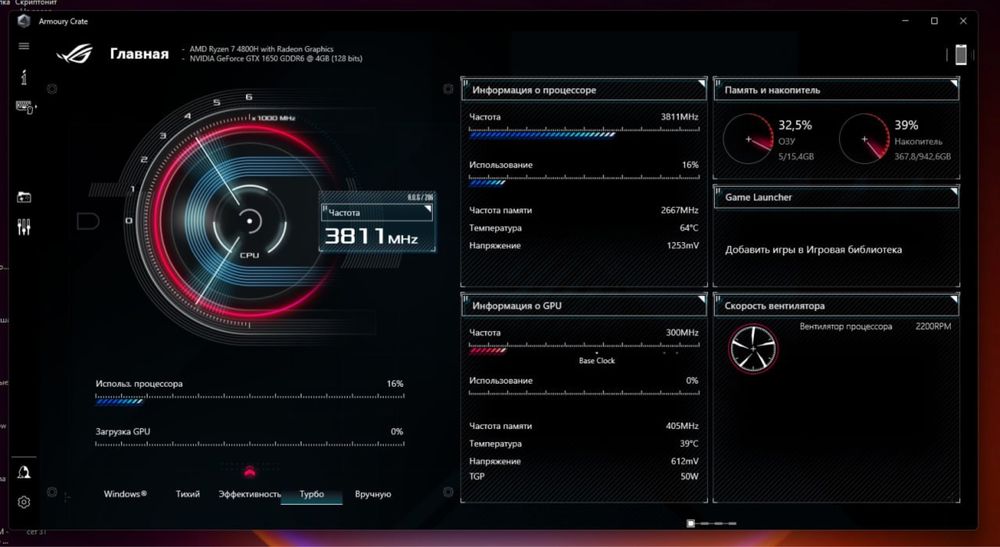This screenshot has width=1000, height=547.
Task: Click the ОЗУ memory gauge dial
Action: tap(749, 138)
